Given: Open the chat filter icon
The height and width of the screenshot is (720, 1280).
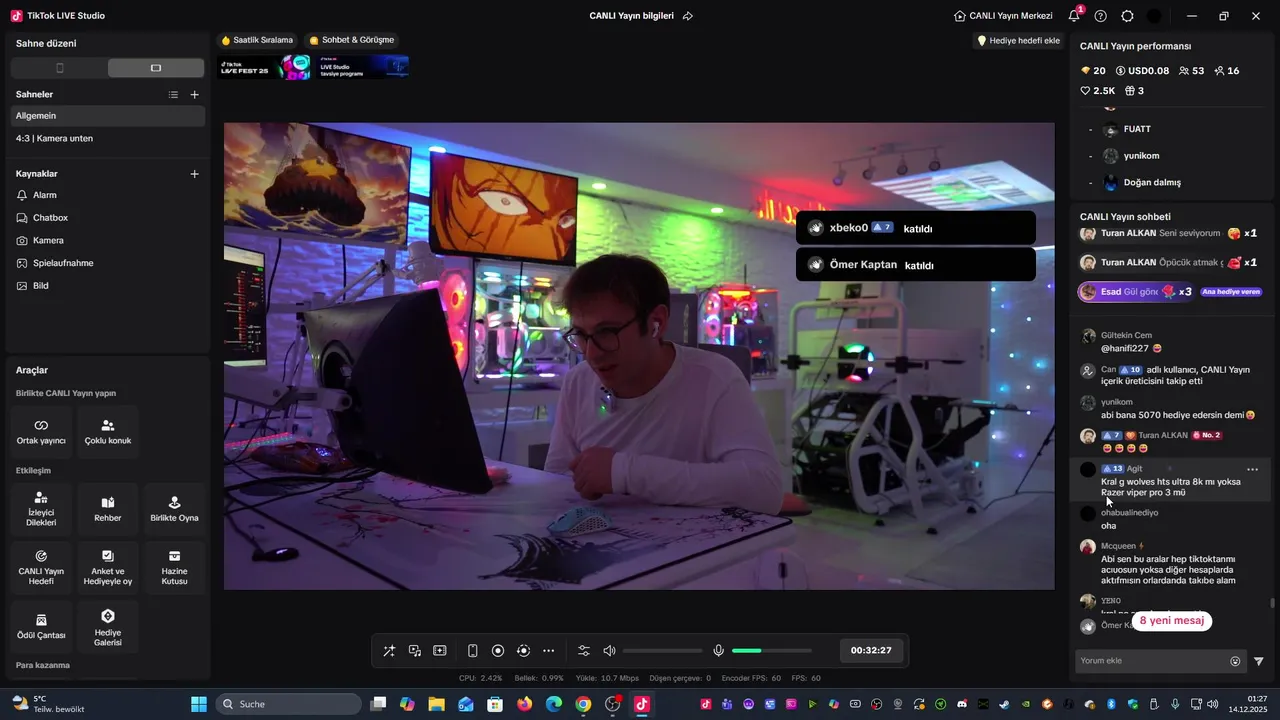Looking at the screenshot, I should [x=1259, y=661].
